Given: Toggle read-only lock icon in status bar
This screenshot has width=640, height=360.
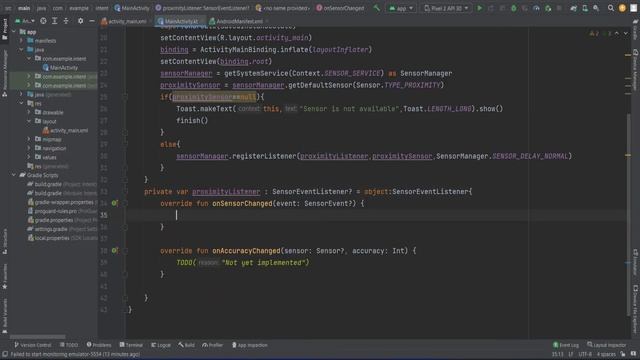Looking at the screenshot, I should 623,354.
